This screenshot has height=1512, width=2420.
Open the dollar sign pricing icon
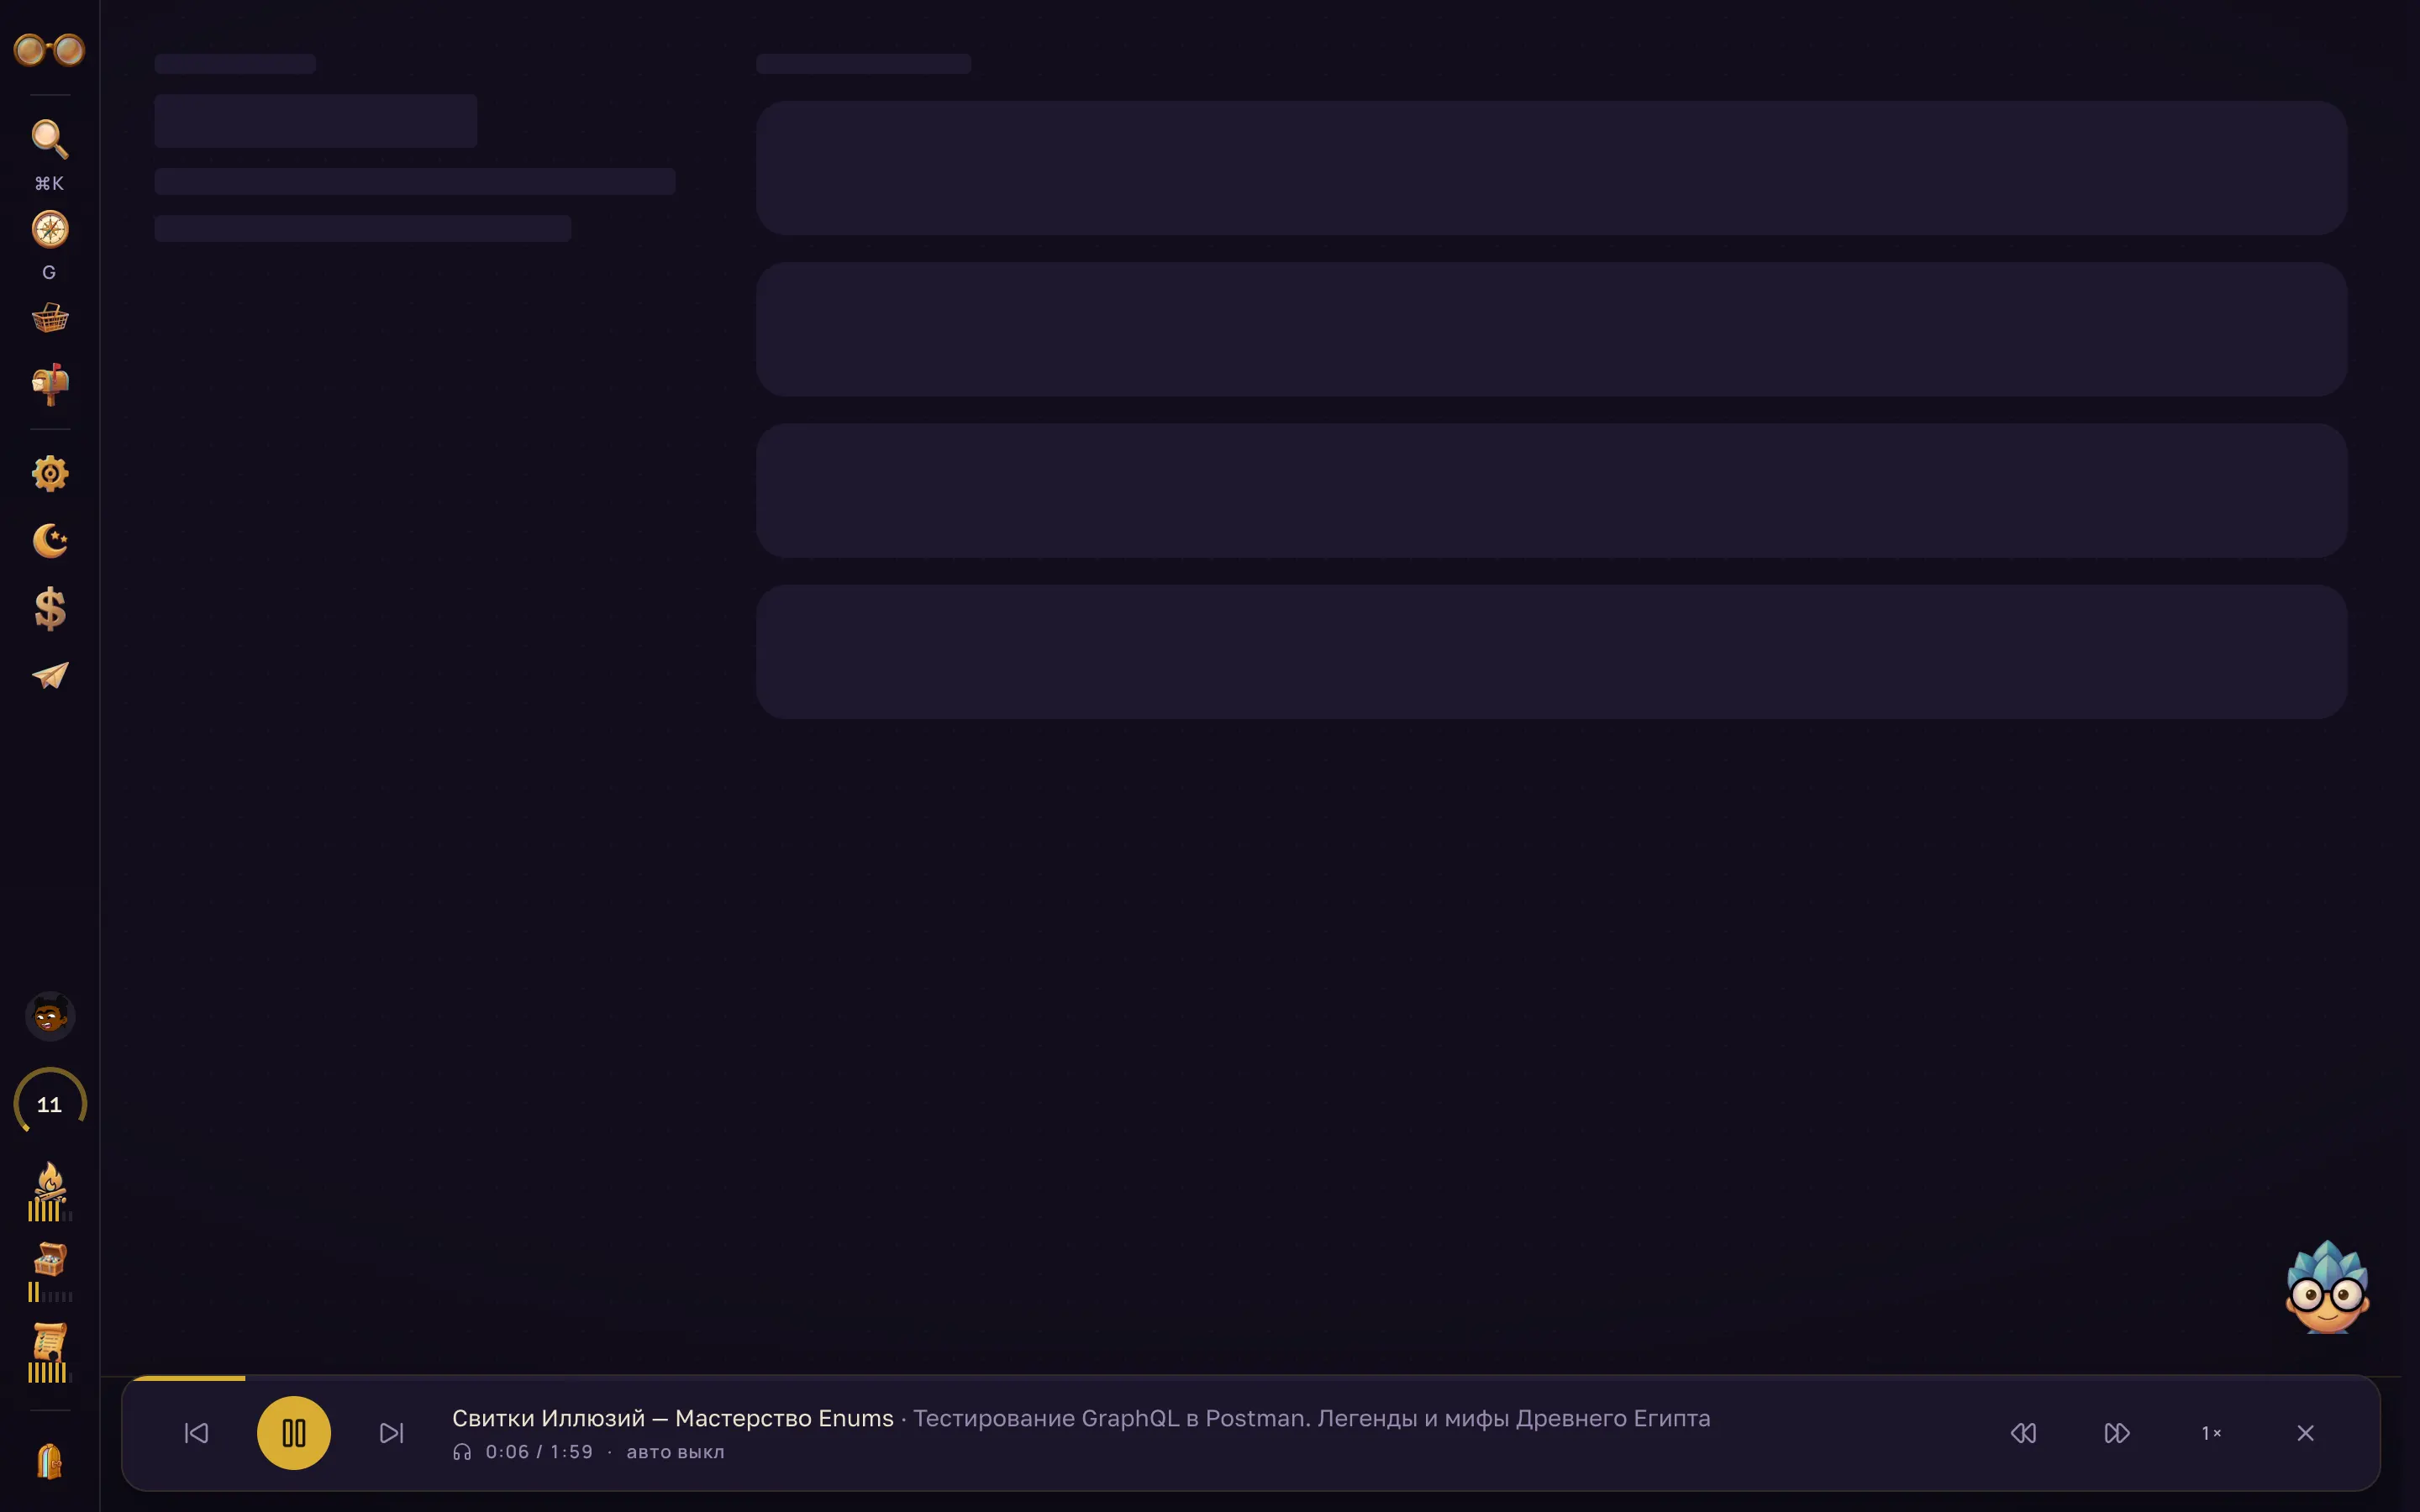pyautogui.click(x=49, y=608)
